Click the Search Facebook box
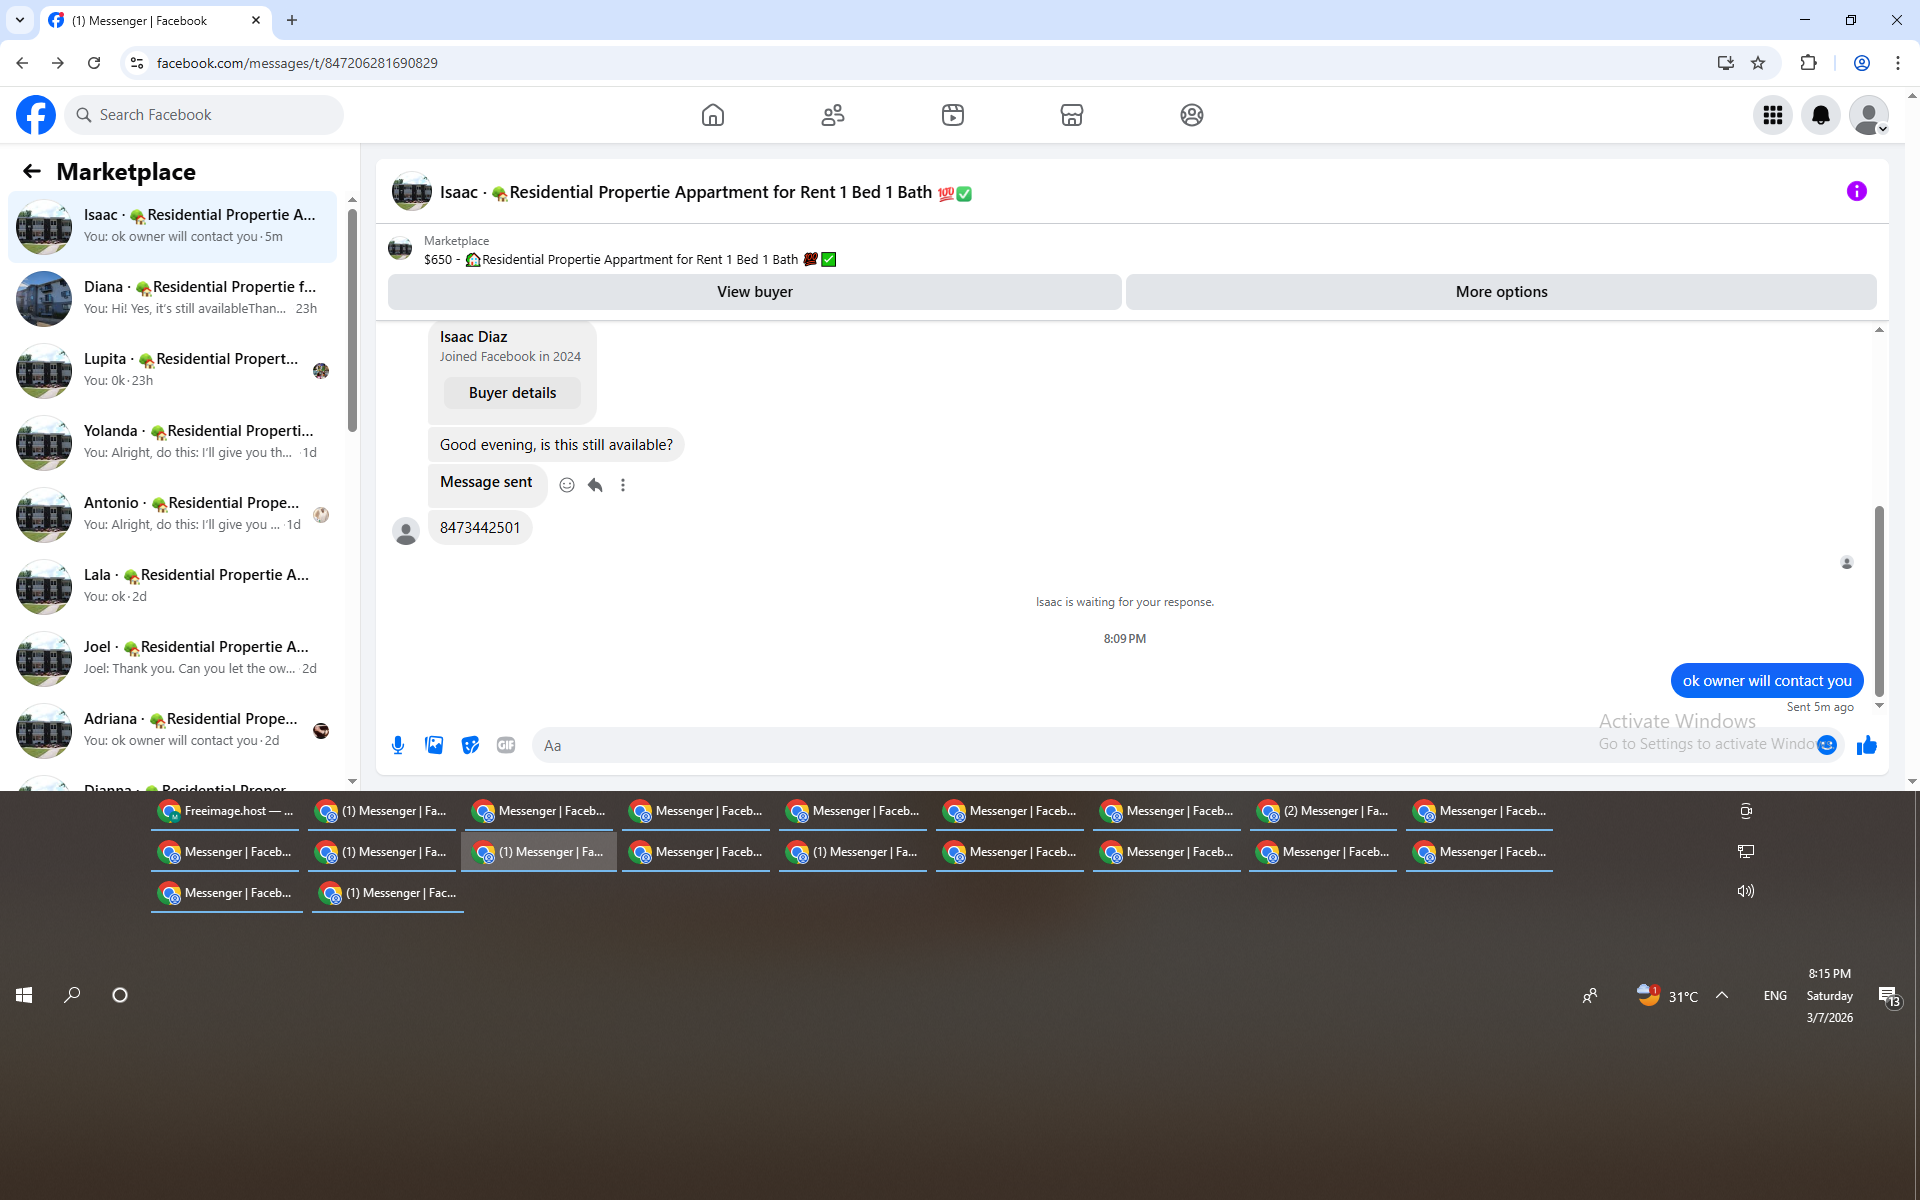This screenshot has height=1200, width=1920. click(204, 115)
